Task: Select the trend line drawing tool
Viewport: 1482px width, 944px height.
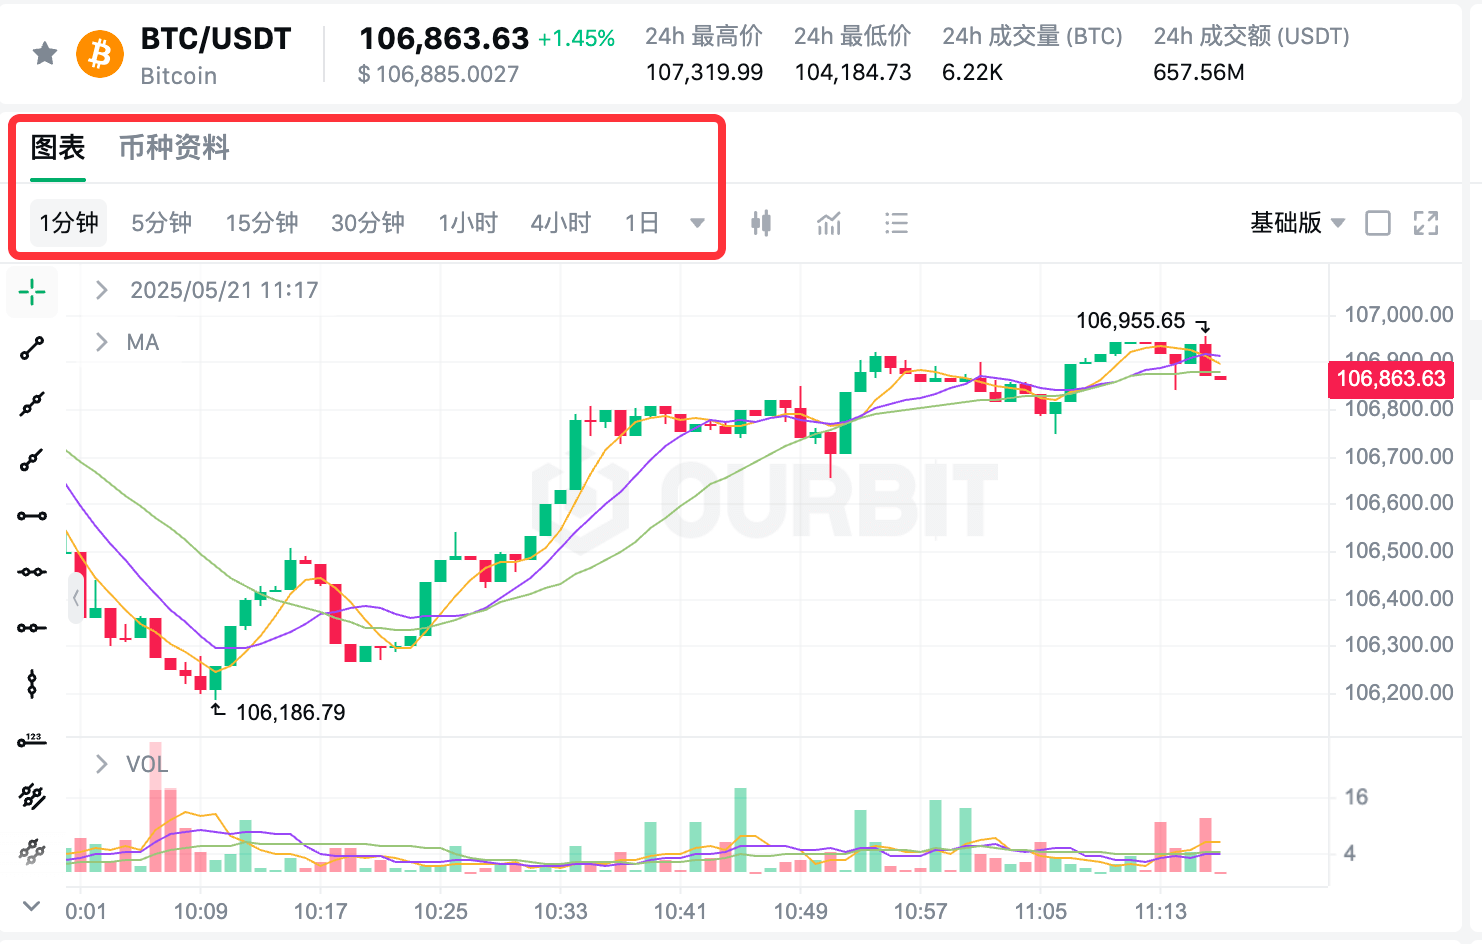Action: point(32,348)
